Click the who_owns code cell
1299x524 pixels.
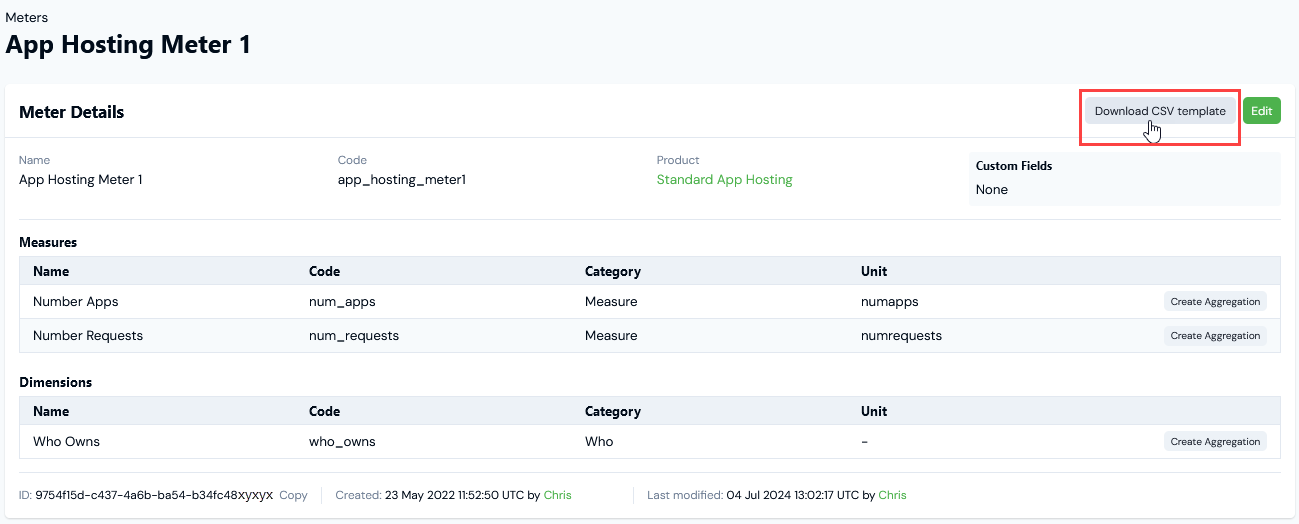342,442
